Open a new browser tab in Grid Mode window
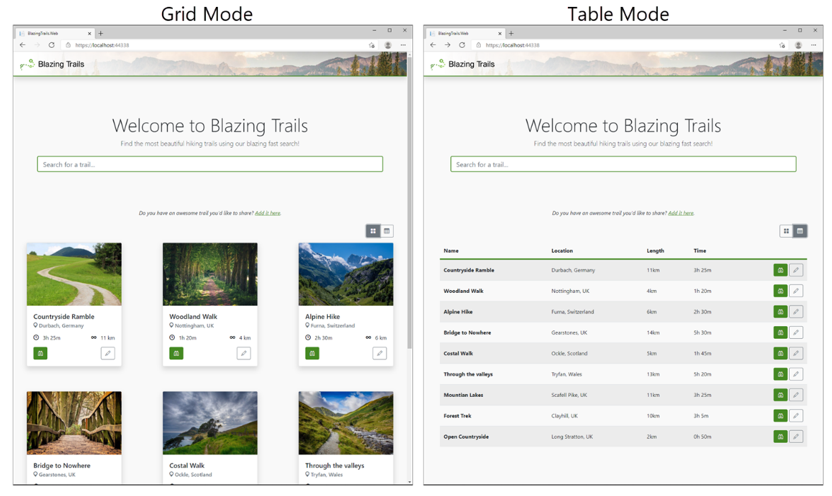The height and width of the screenshot is (496, 832). [100, 33]
